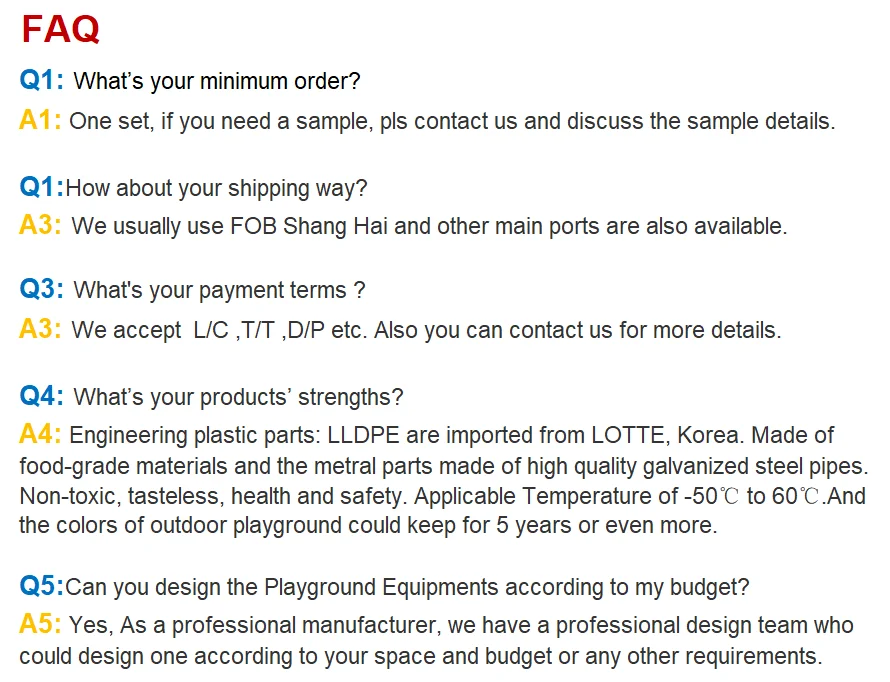Viewport: 890px width, 682px height.
Task: Click the blue Q3 payment terms label
Action: 41,288
